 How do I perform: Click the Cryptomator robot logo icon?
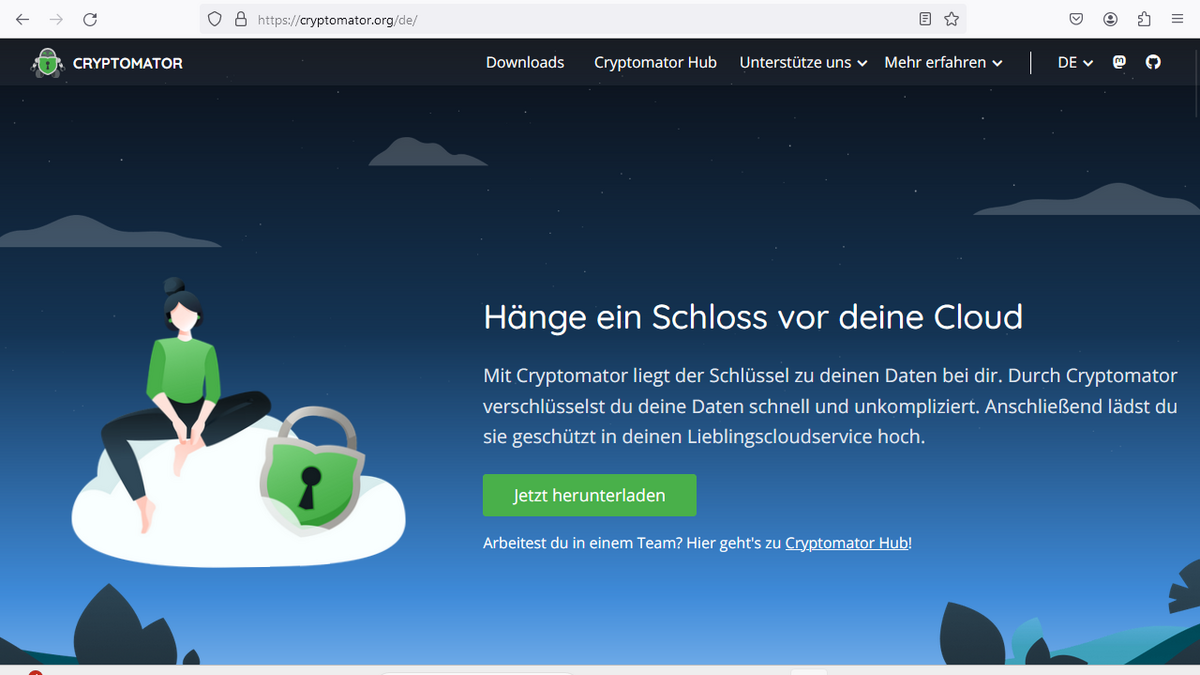click(47, 63)
